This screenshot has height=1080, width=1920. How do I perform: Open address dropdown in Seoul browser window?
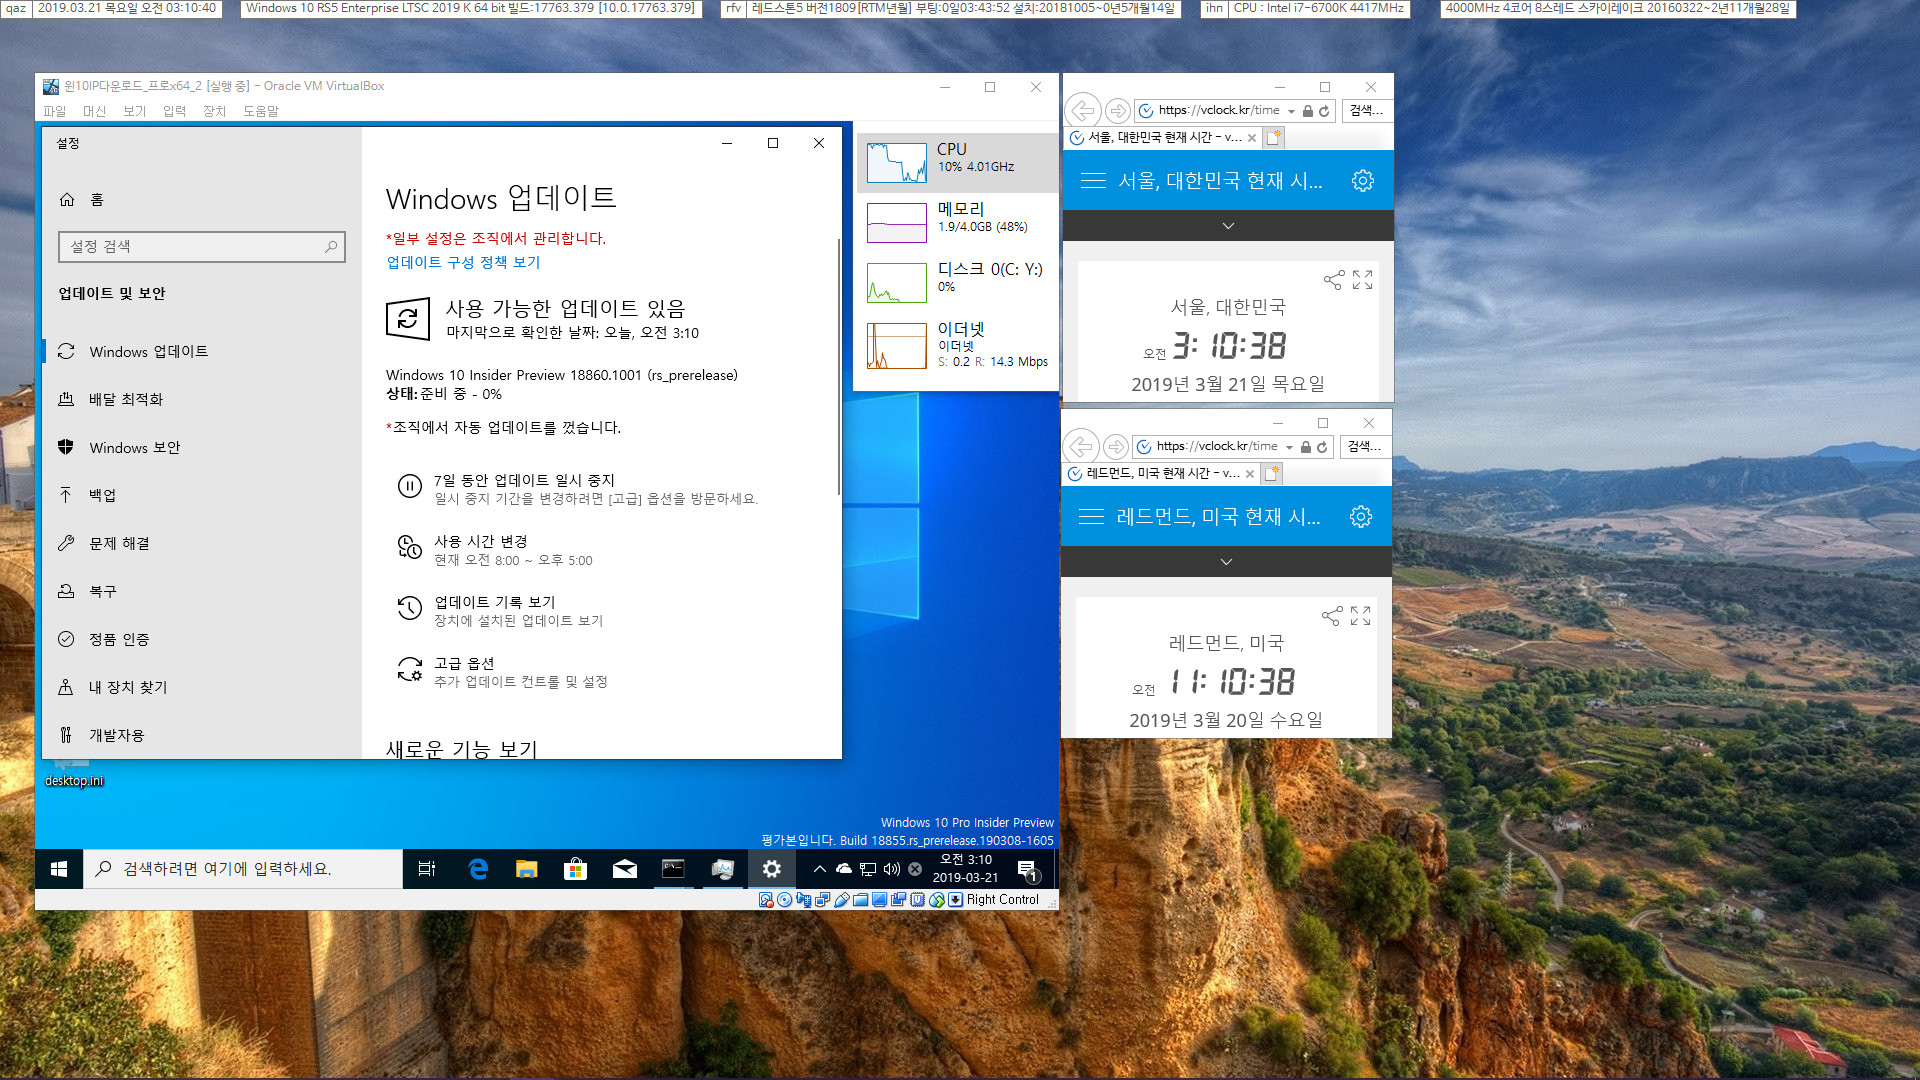pyautogui.click(x=1292, y=111)
